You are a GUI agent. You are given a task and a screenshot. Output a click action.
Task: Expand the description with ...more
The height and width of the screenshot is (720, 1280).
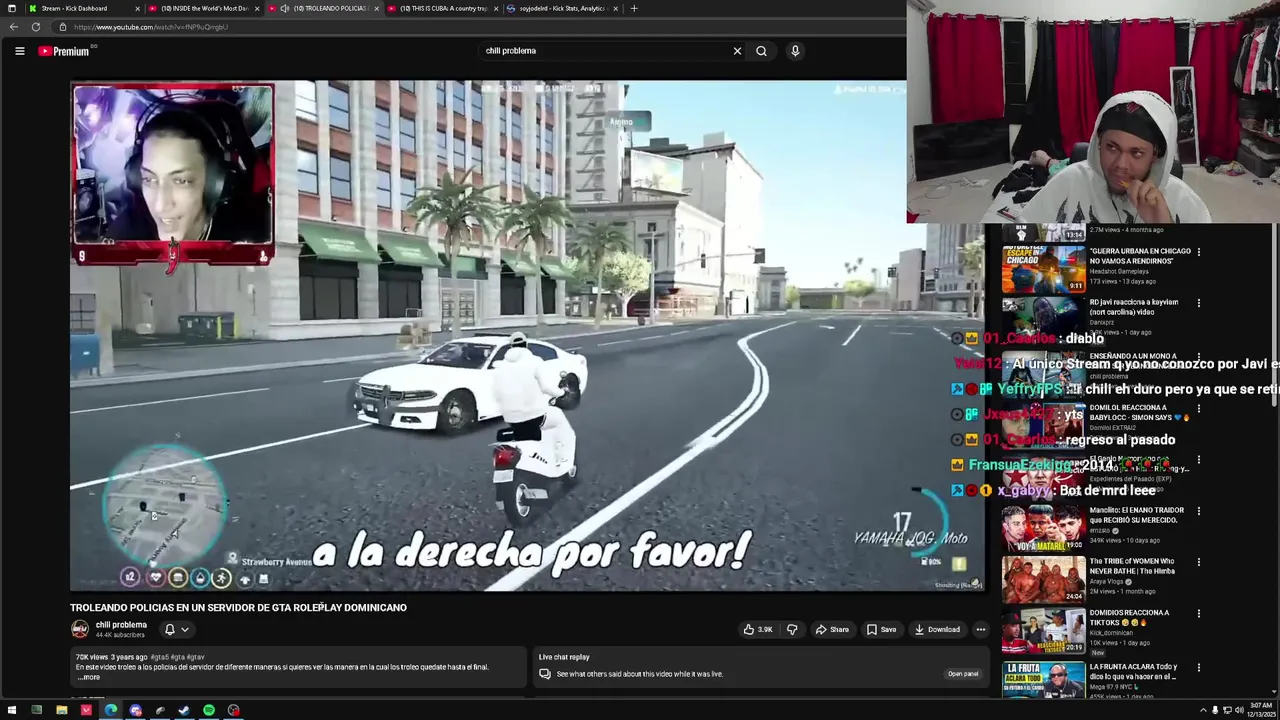pos(88,677)
